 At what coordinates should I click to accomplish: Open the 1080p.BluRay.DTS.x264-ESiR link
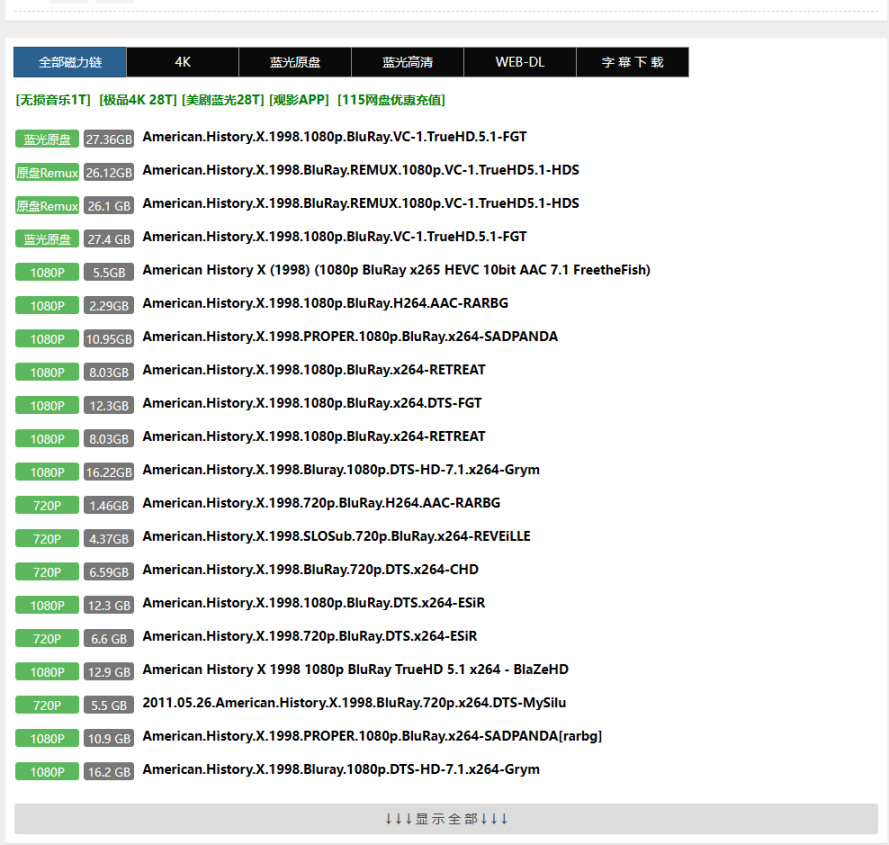(314, 603)
